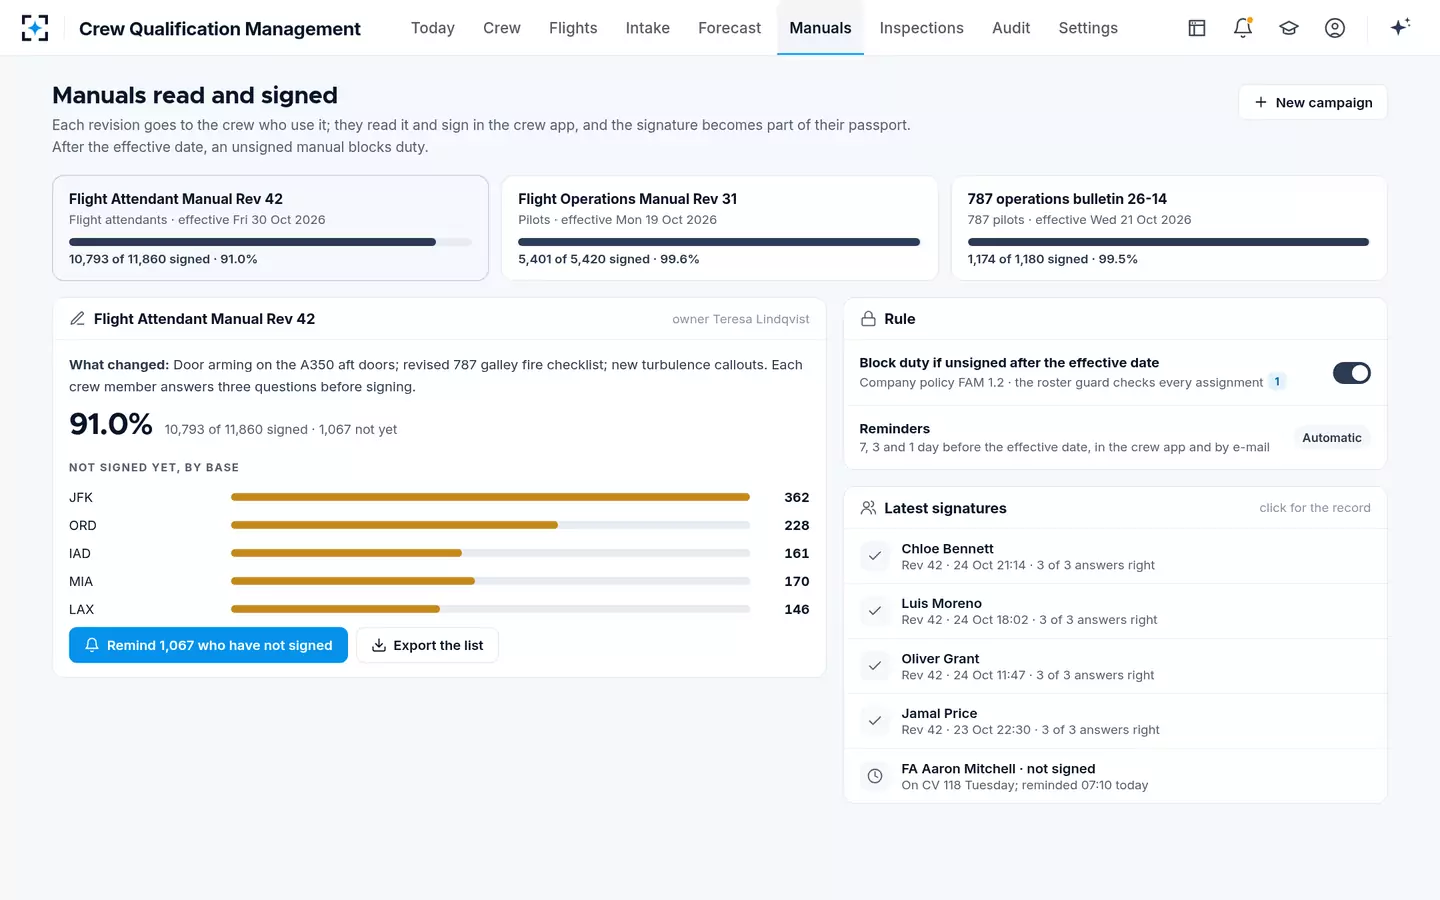
Task: Click the MIA base count 170
Action: pos(797,581)
